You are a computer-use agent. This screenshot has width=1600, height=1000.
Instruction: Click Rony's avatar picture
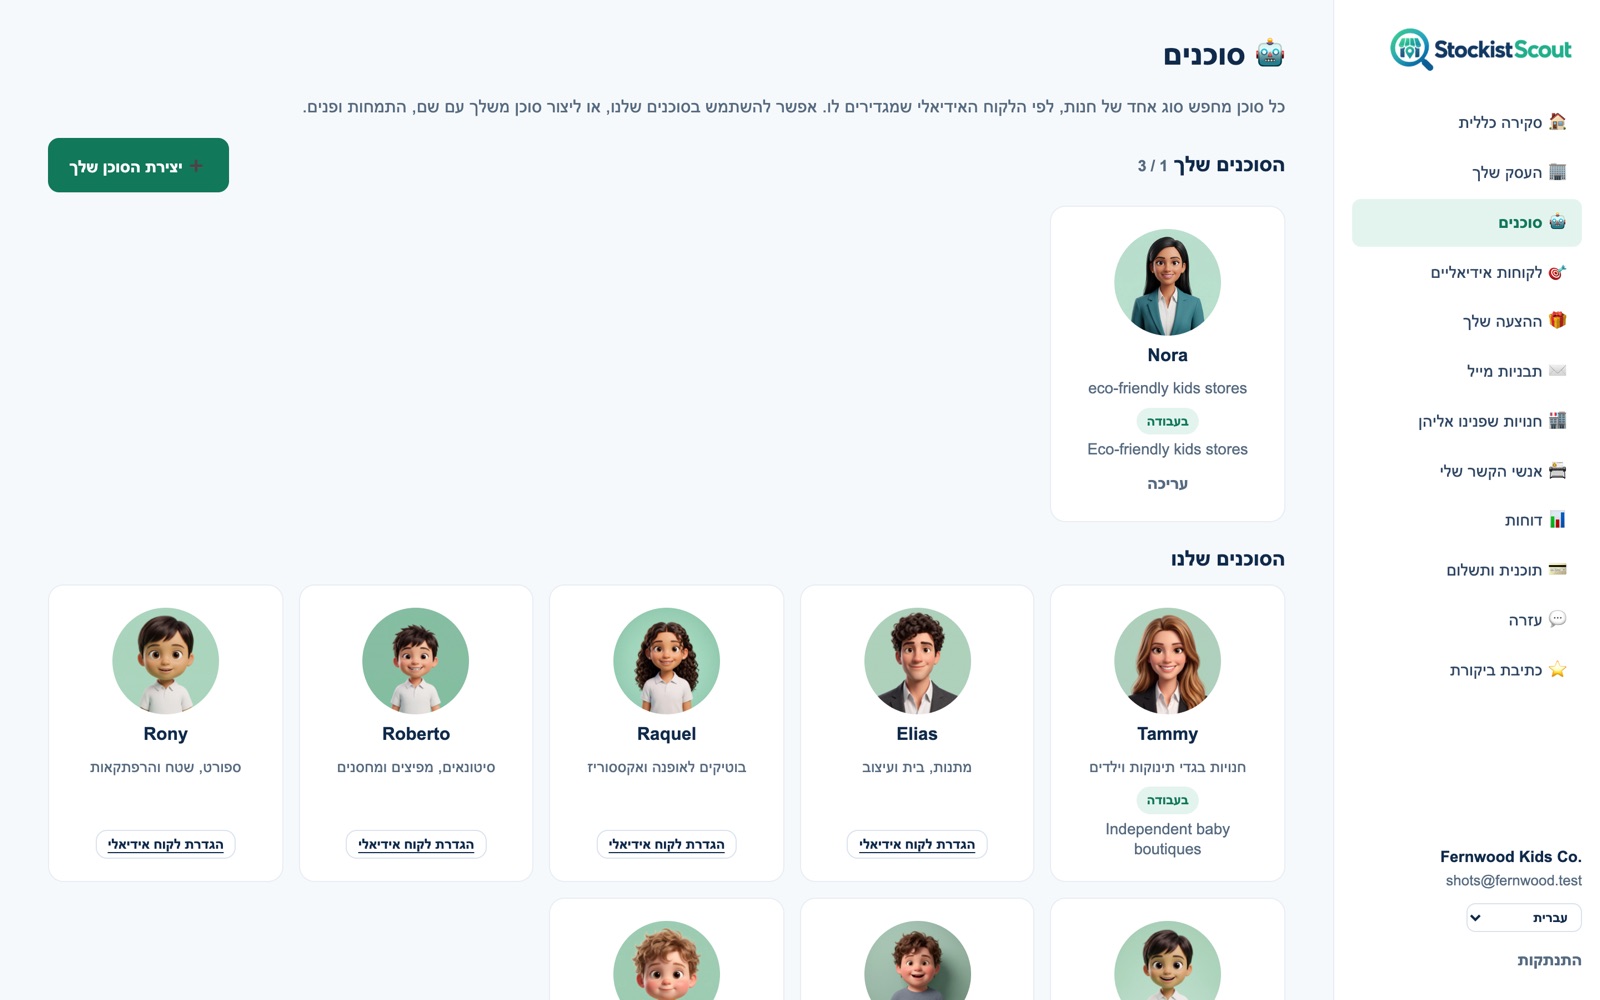(166, 661)
